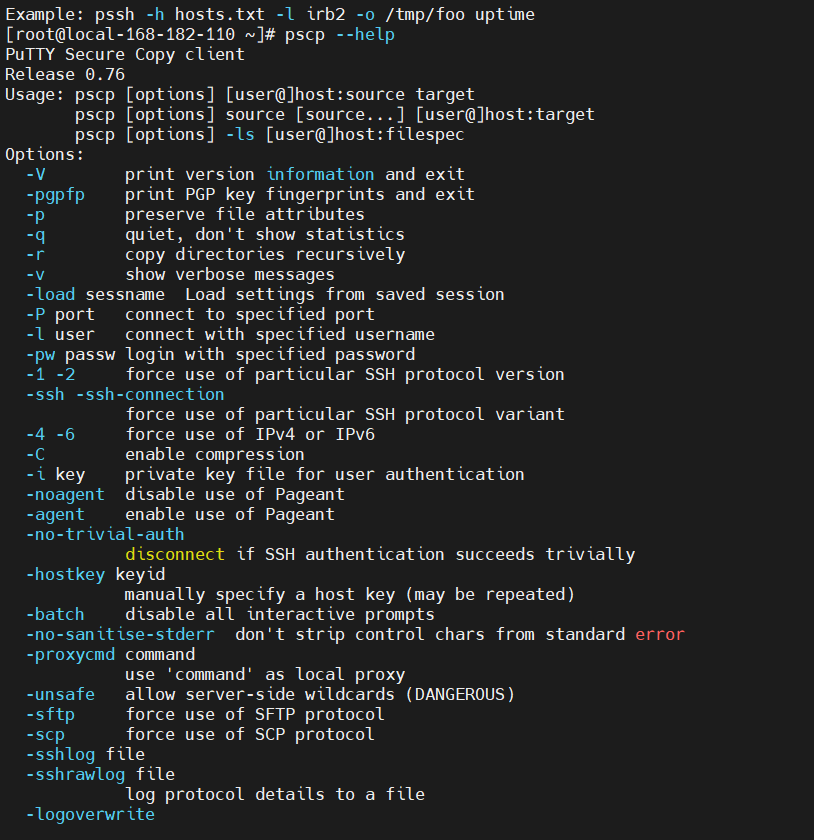Click the -sftp option
Image resolution: width=814 pixels, height=840 pixels.
(x=51, y=715)
